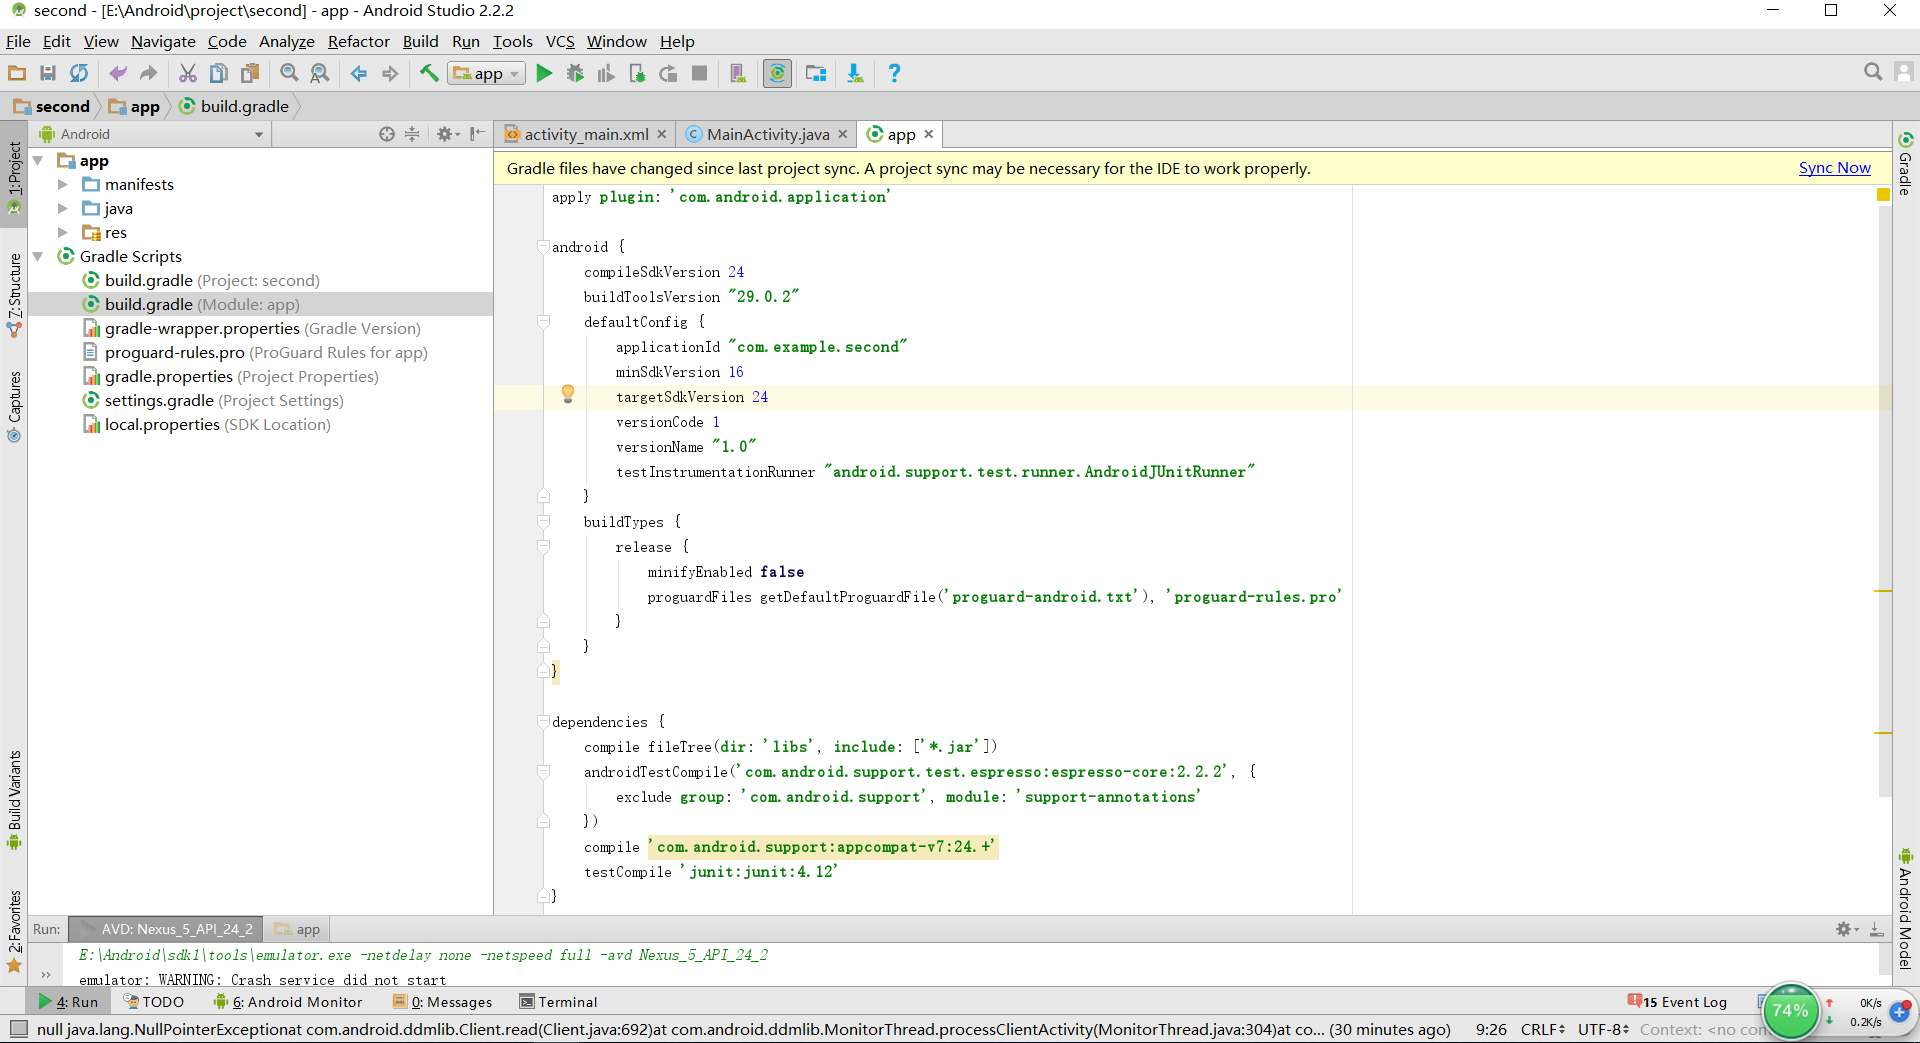1920x1043 pixels.
Task: Click Scroll from Source target icon in Project panel
Action: click(385, 134)
